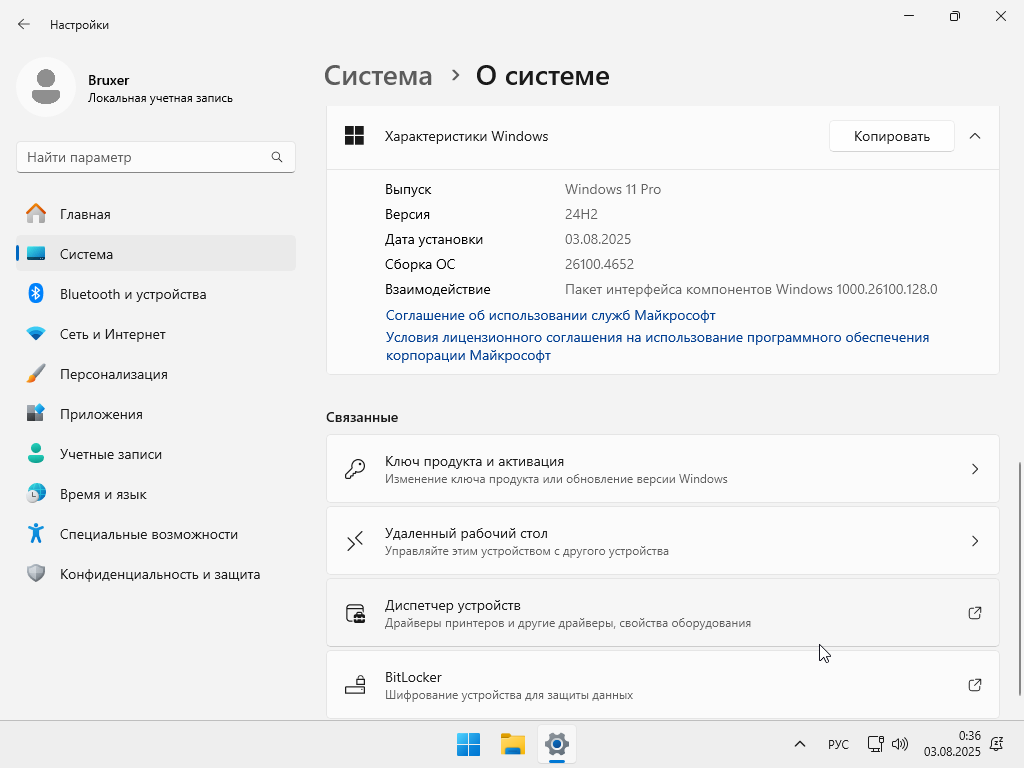Open Соглашение об использовании служб Майкрософт link

[x=551, y=315]
